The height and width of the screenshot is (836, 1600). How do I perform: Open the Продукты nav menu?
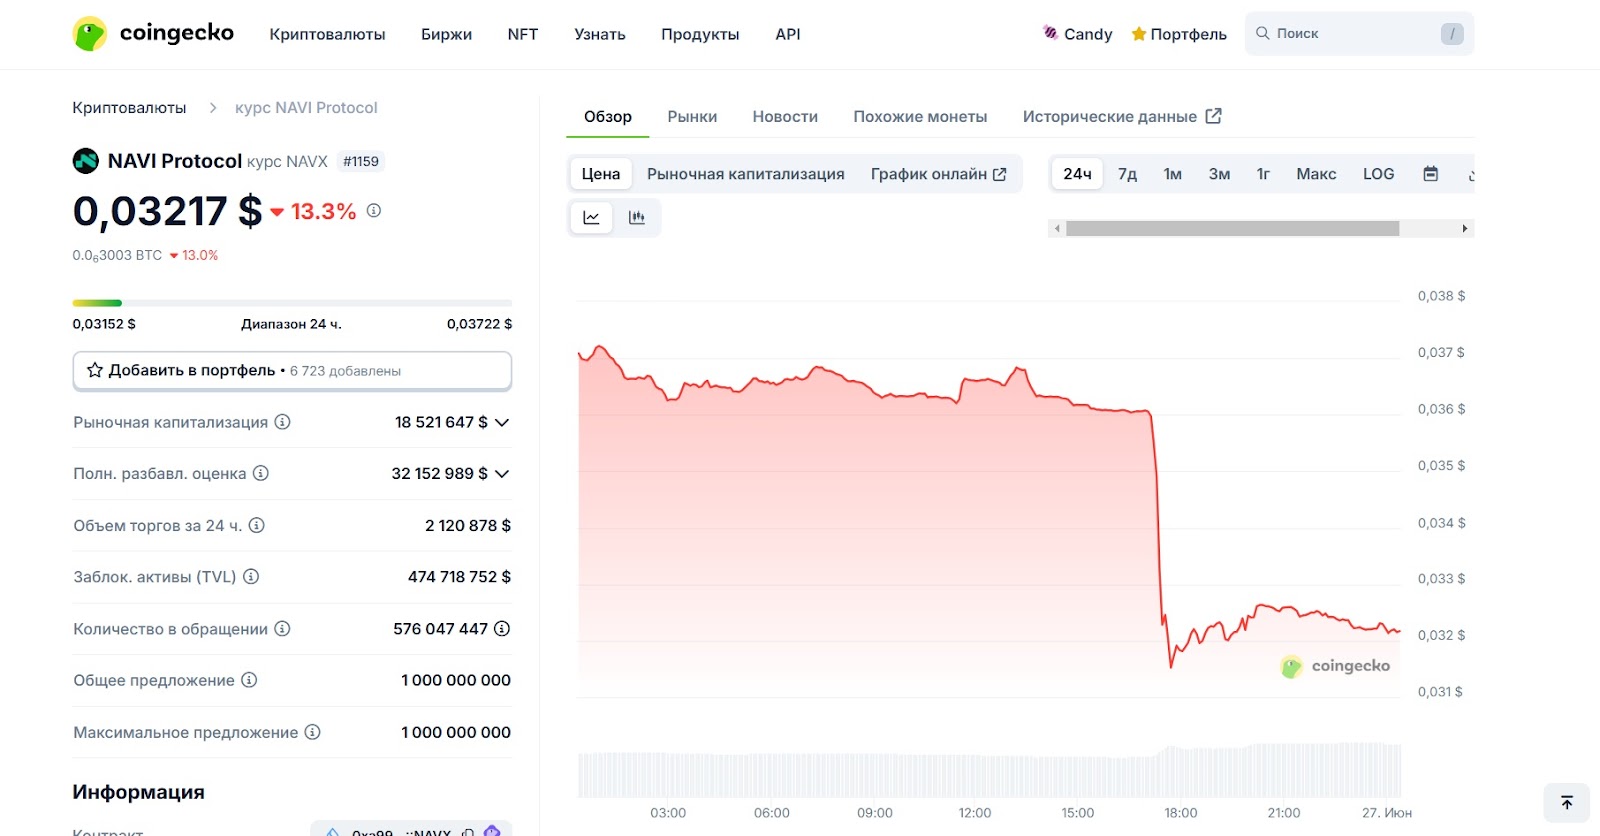click(700, 34)
